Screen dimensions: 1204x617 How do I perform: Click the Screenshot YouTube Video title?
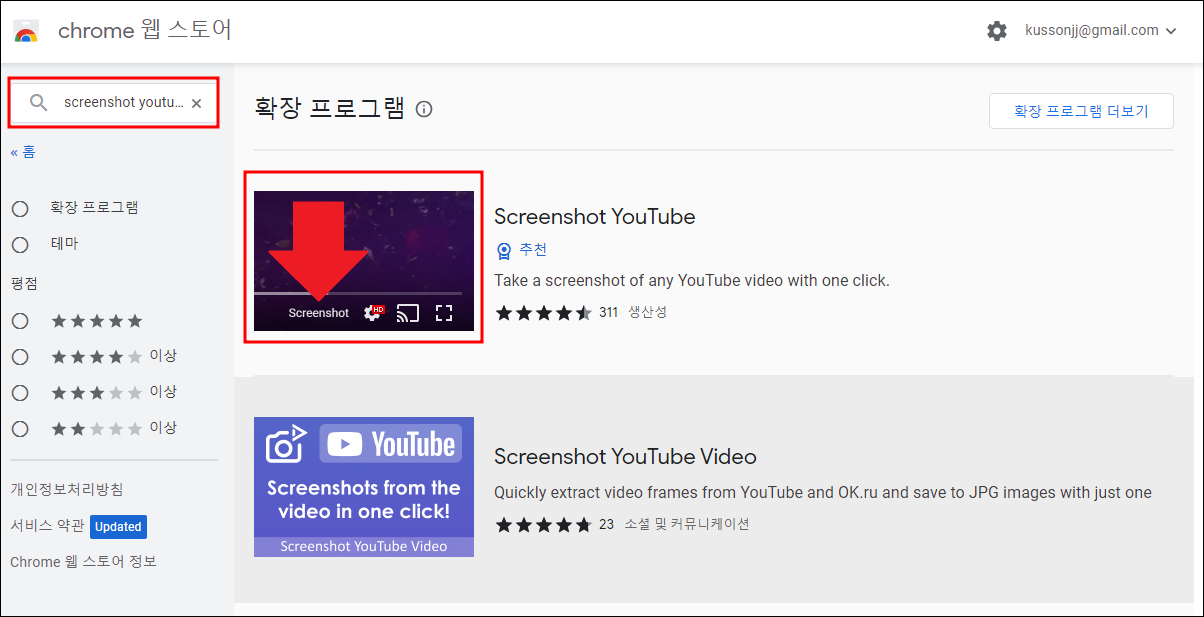[625, 457]
